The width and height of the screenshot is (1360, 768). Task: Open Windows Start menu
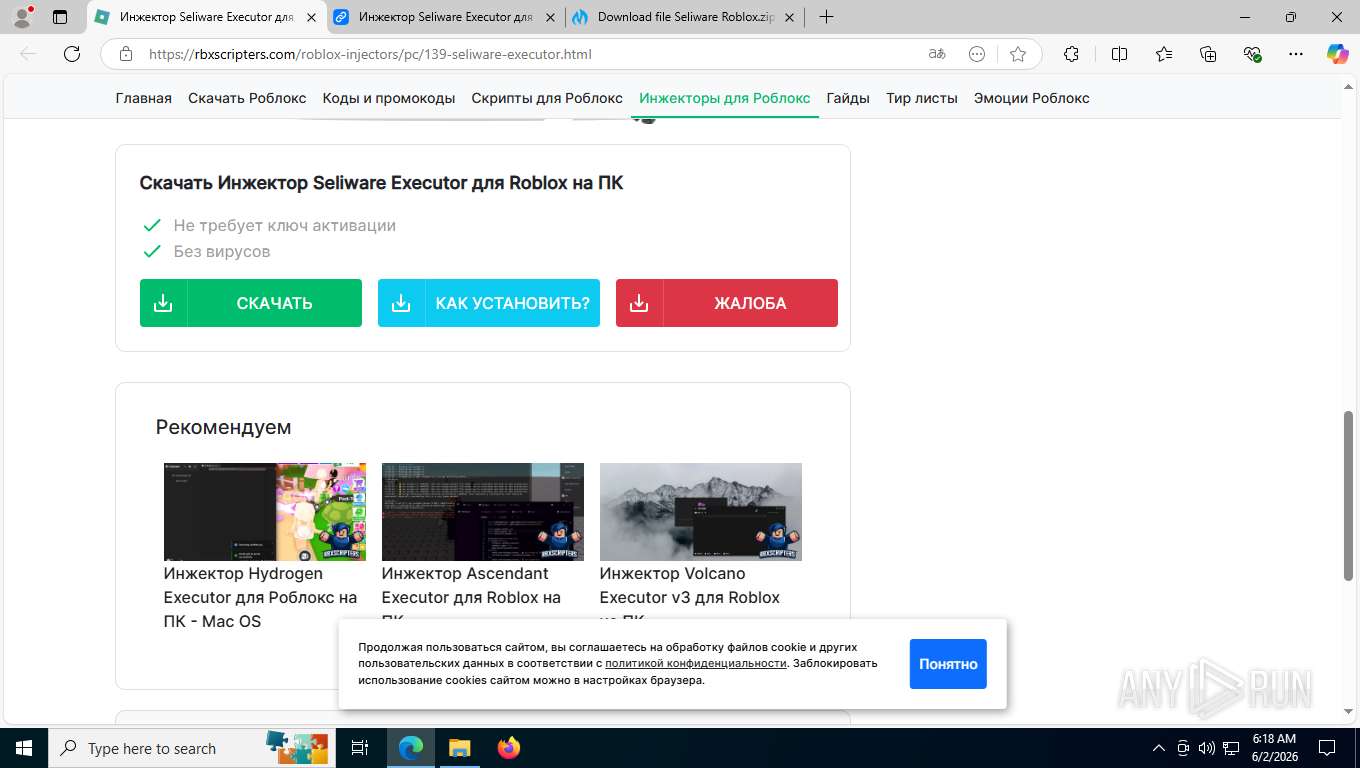[x=24, y=748]
